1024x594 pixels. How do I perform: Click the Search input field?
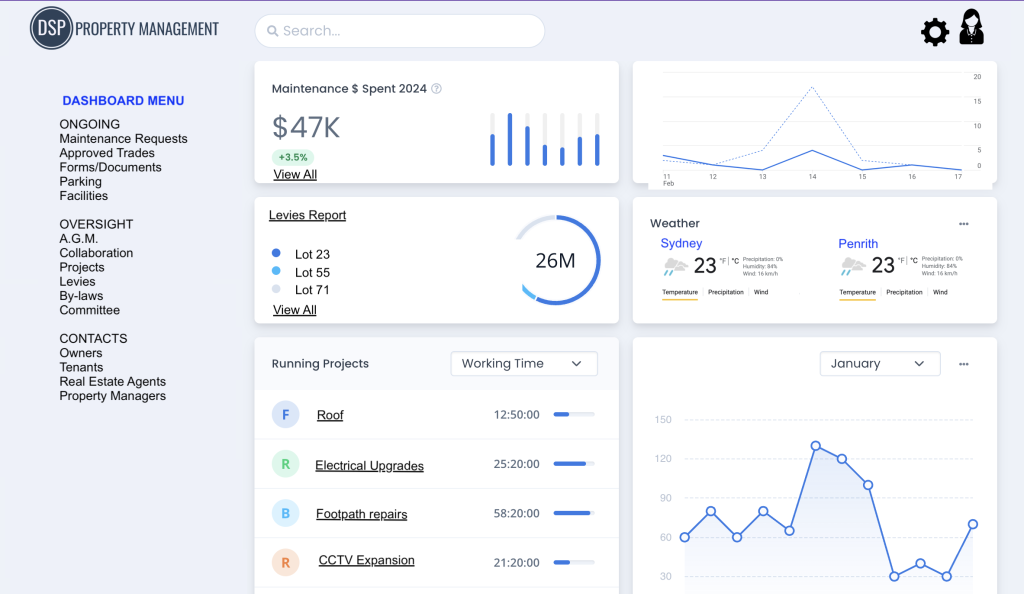(400, 31)
